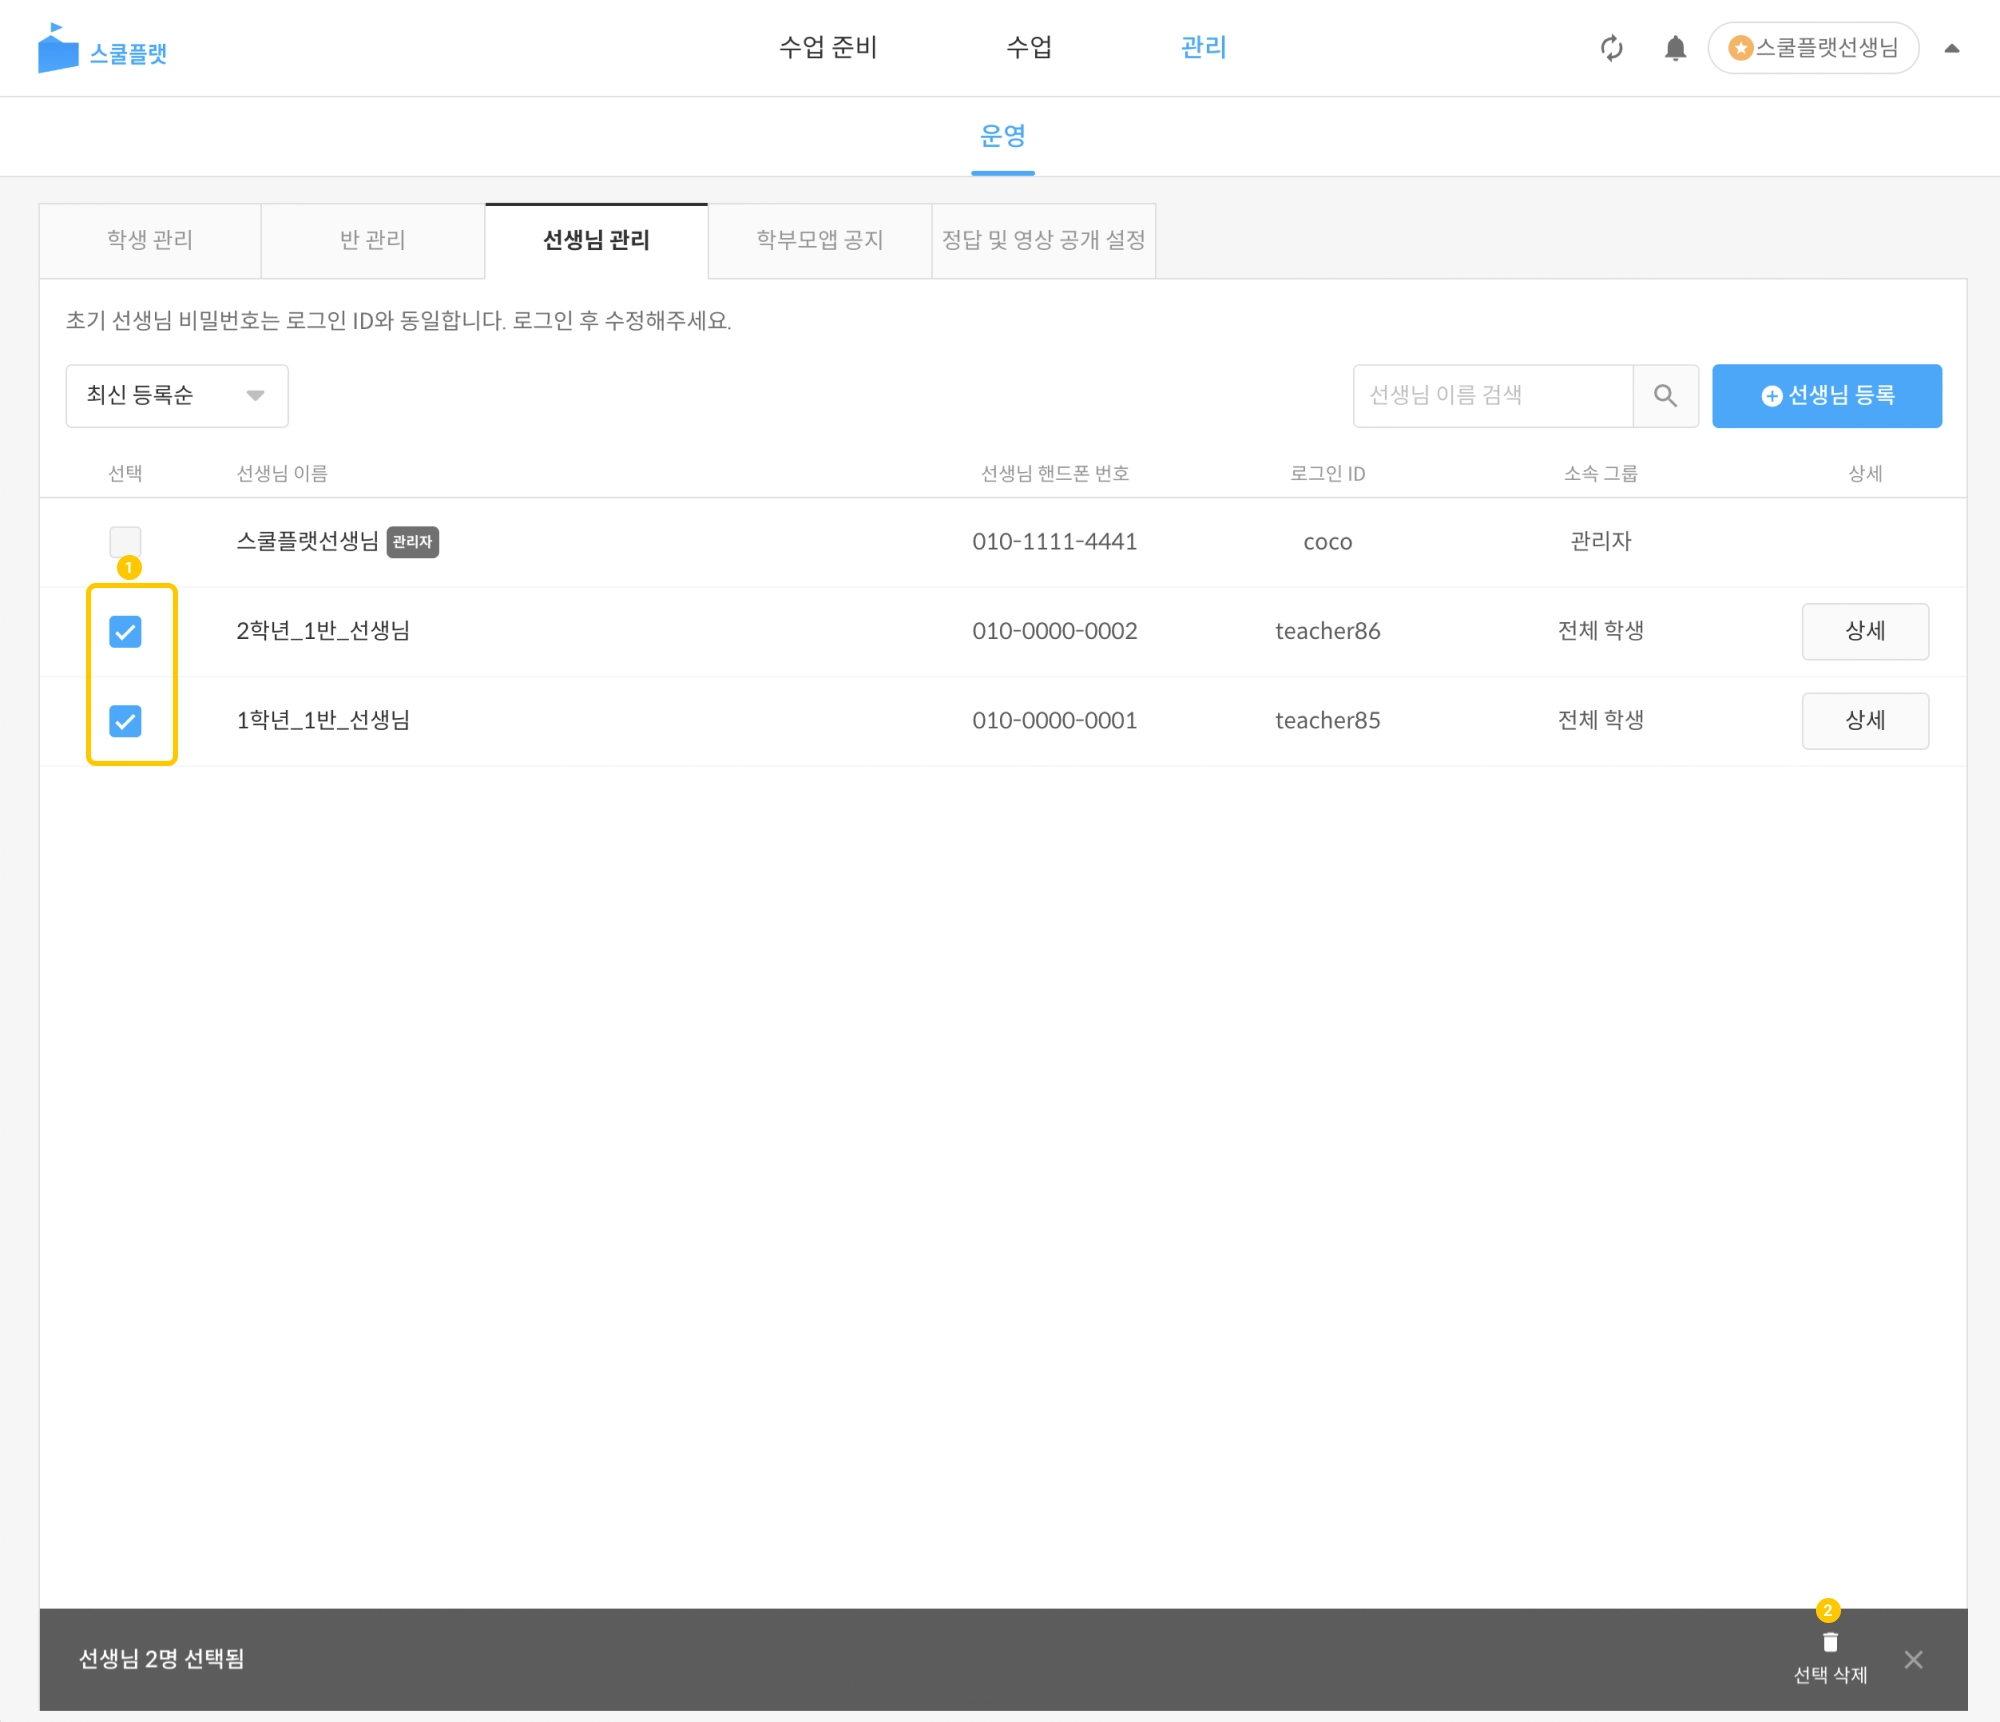Image resolution: width=2000 pixels, height=1722 pixels.
Task: Click the 선택 삭제 trash icon
Action: click(x=1830, y=1643)
